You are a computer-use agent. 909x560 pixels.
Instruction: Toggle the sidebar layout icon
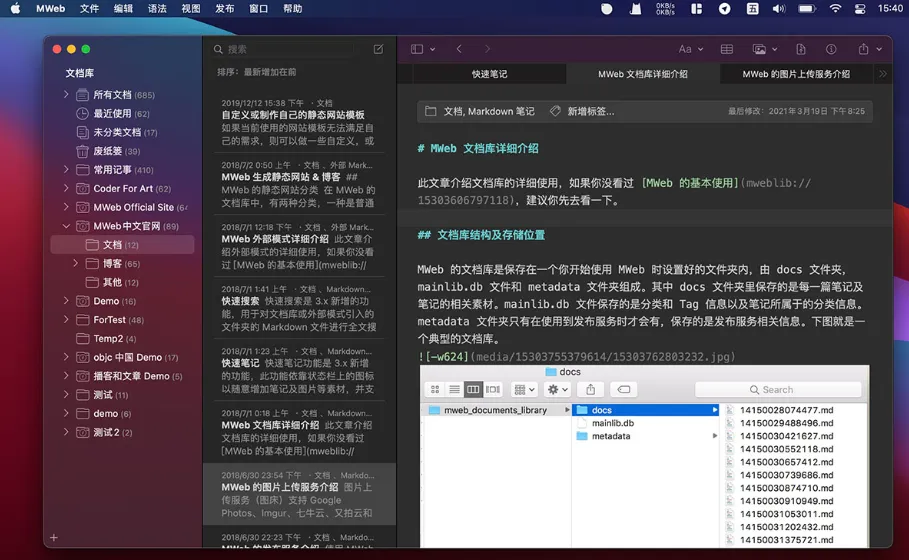tap(417, 49)
